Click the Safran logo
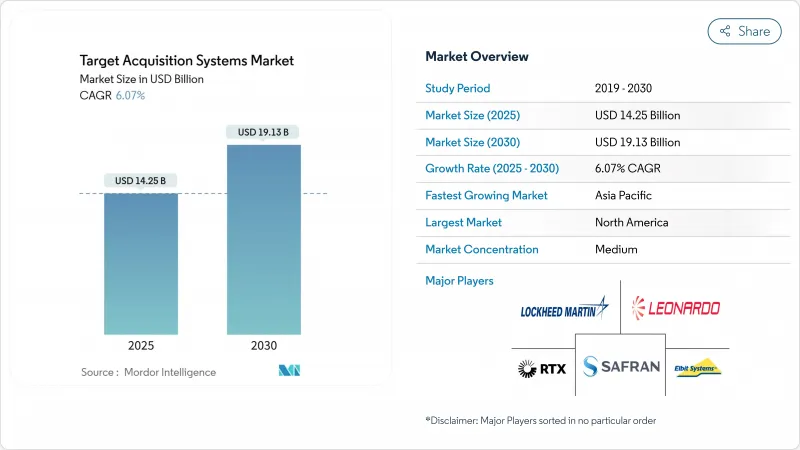This screenshot has width=800, height=450. (x=621, y=367)
